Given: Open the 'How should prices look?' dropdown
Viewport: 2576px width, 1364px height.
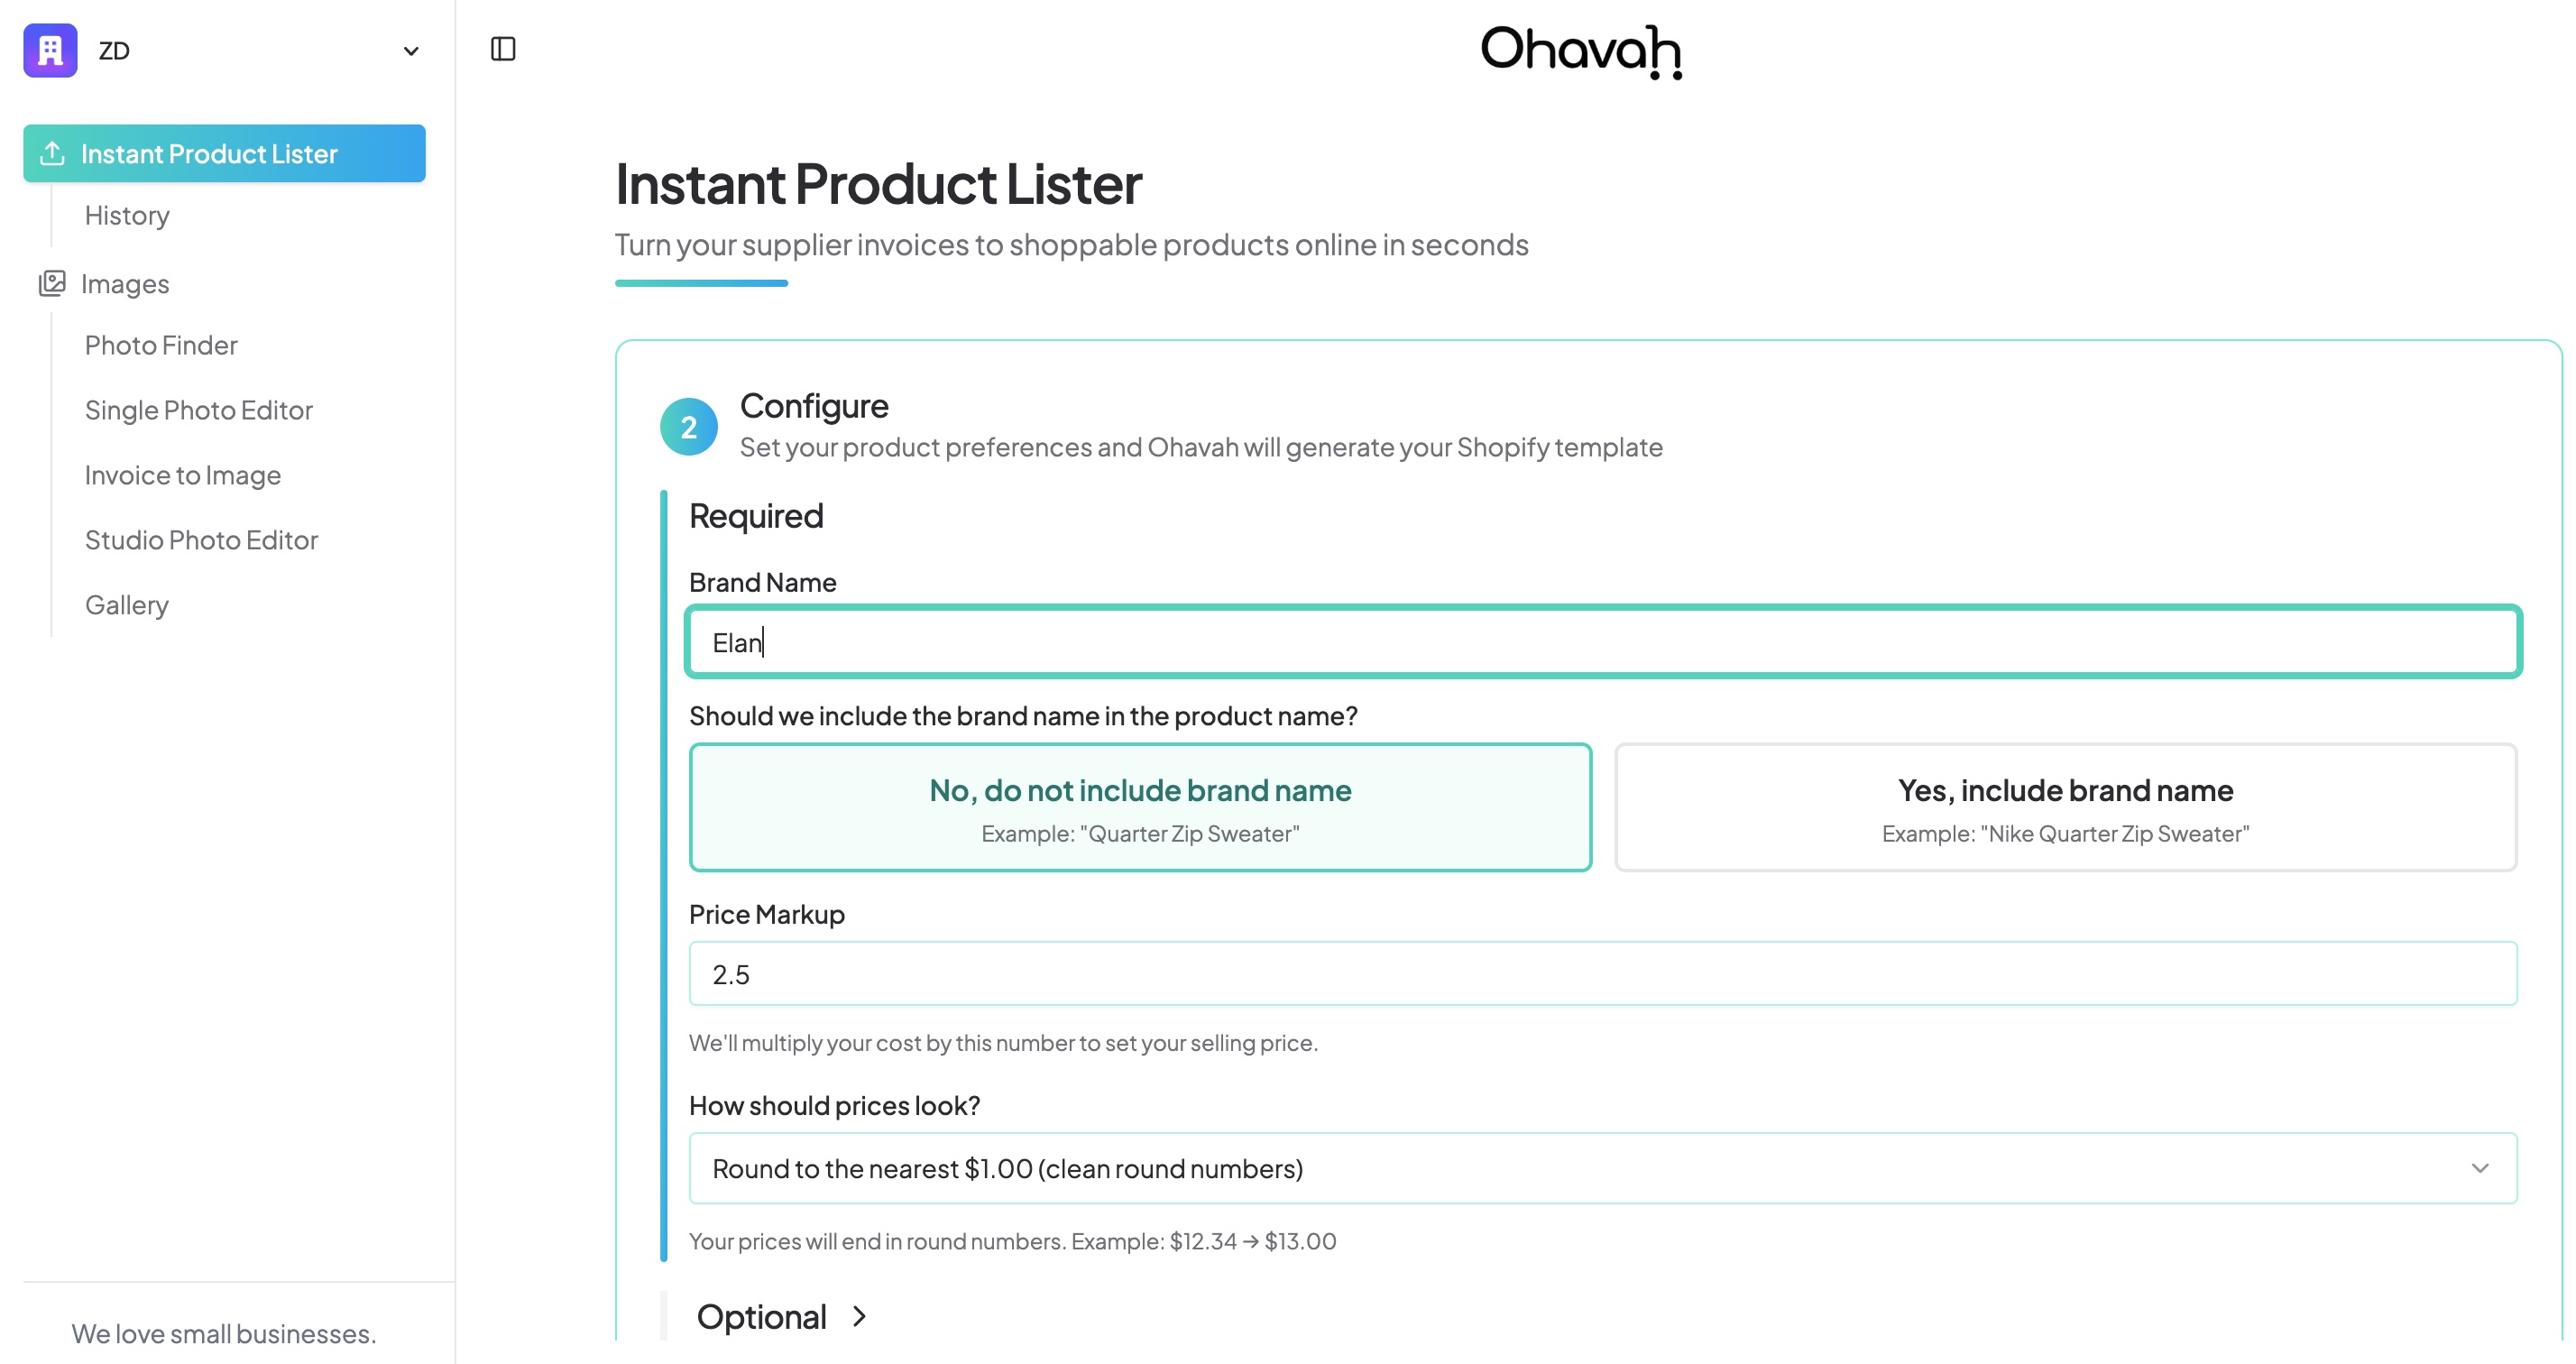Looking at the screenshot, I should pyautogui.click(x=1602, y=1168).
